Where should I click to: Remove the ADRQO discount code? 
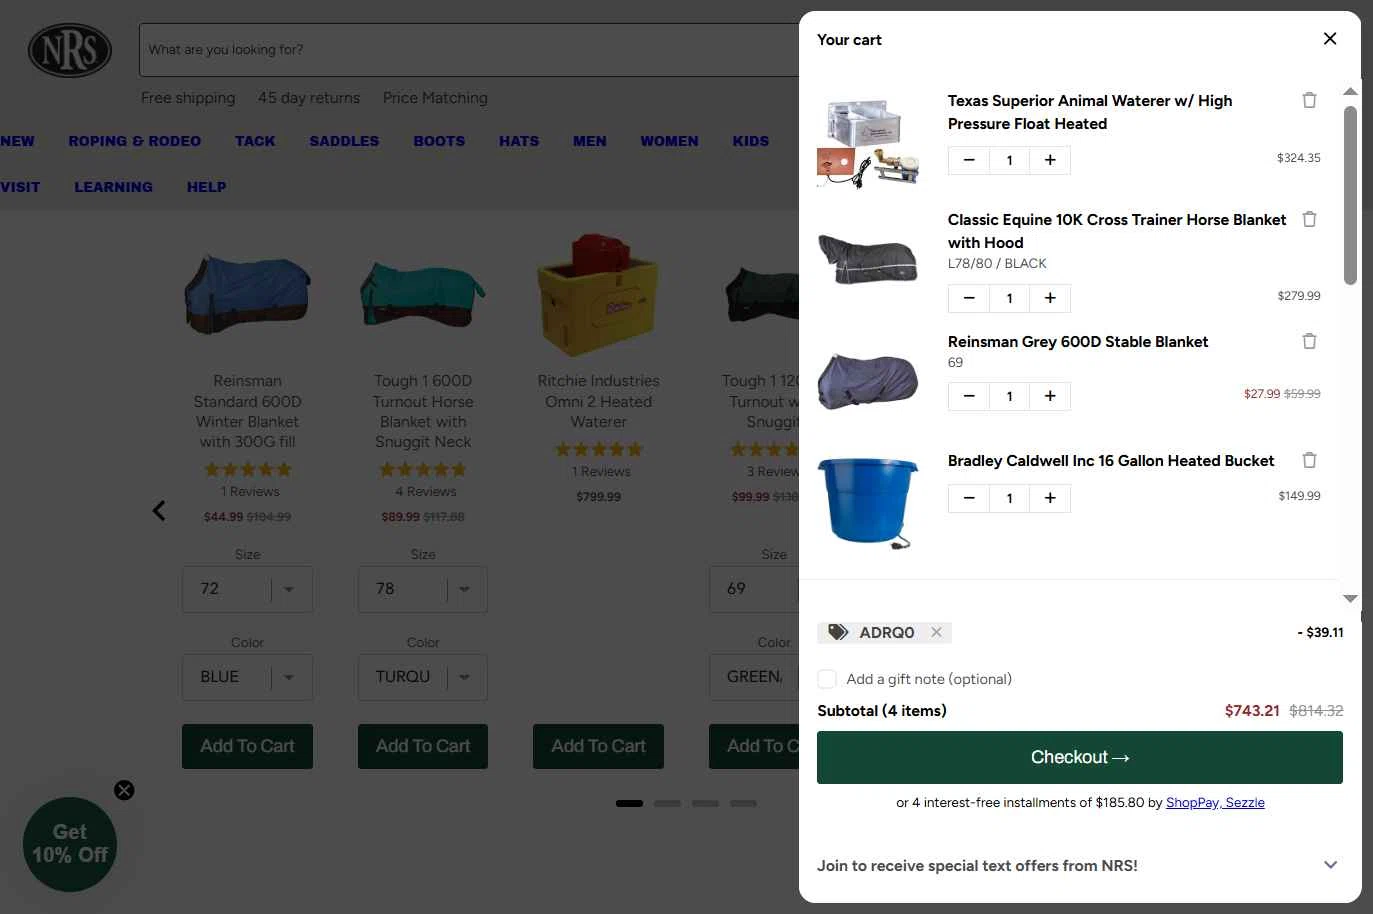(x=936, y=632)
